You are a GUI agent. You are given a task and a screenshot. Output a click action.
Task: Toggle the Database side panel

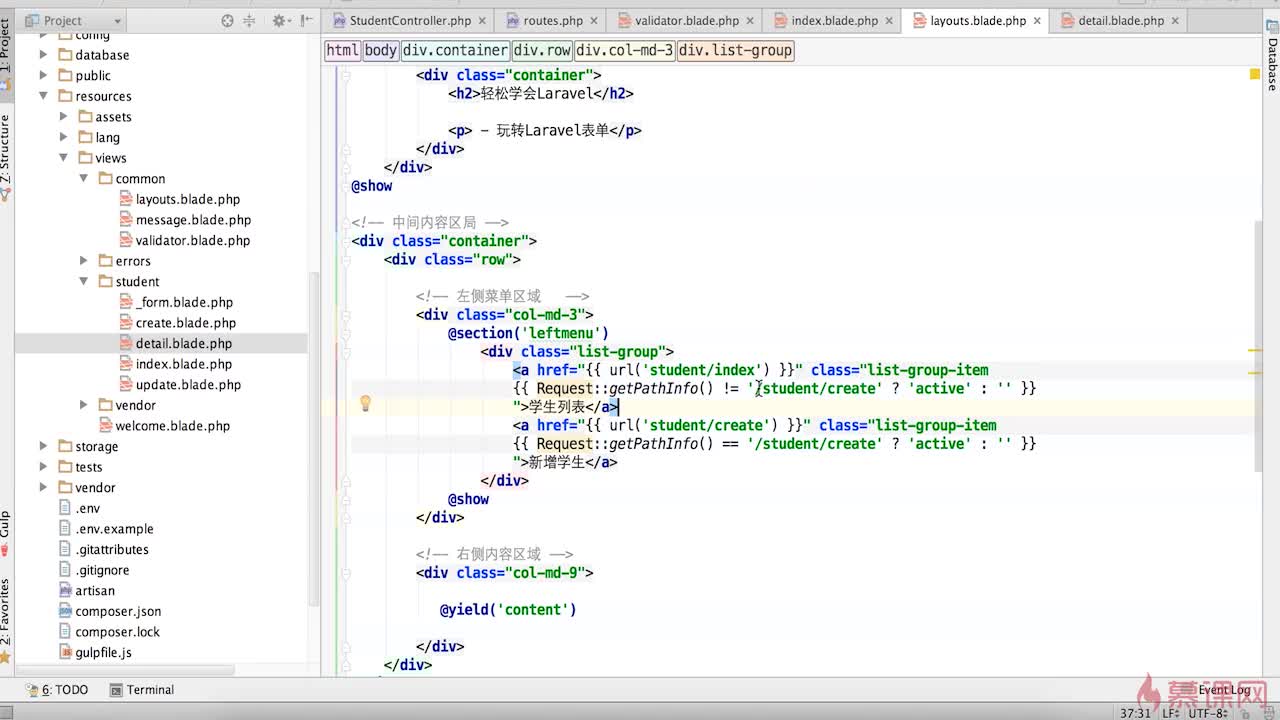click(1272, 63)
